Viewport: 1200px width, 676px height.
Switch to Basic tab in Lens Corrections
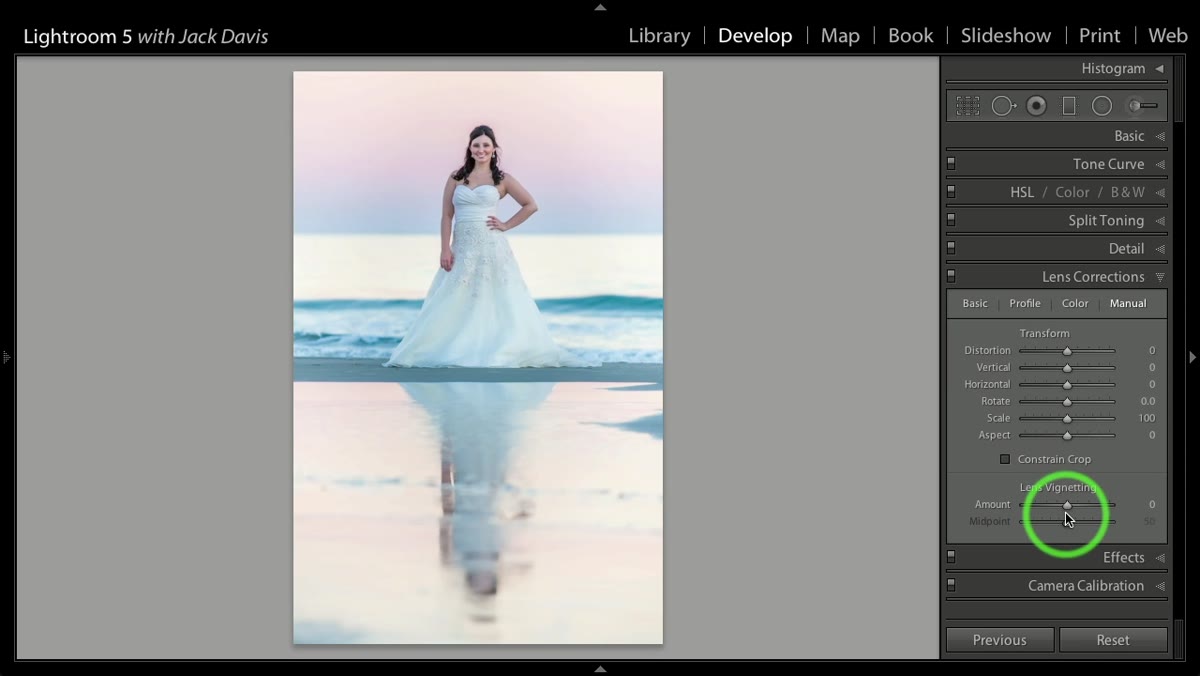pyautogui.click(x=975, y=303)
